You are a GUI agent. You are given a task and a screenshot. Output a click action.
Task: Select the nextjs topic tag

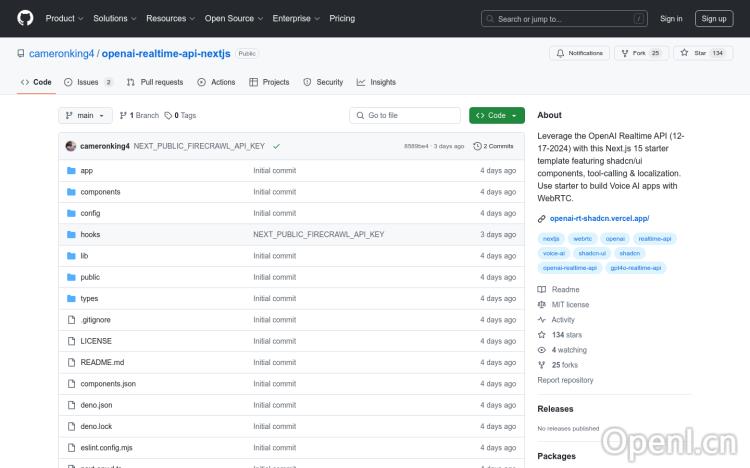pyautogui.click(x=551, y=239)
